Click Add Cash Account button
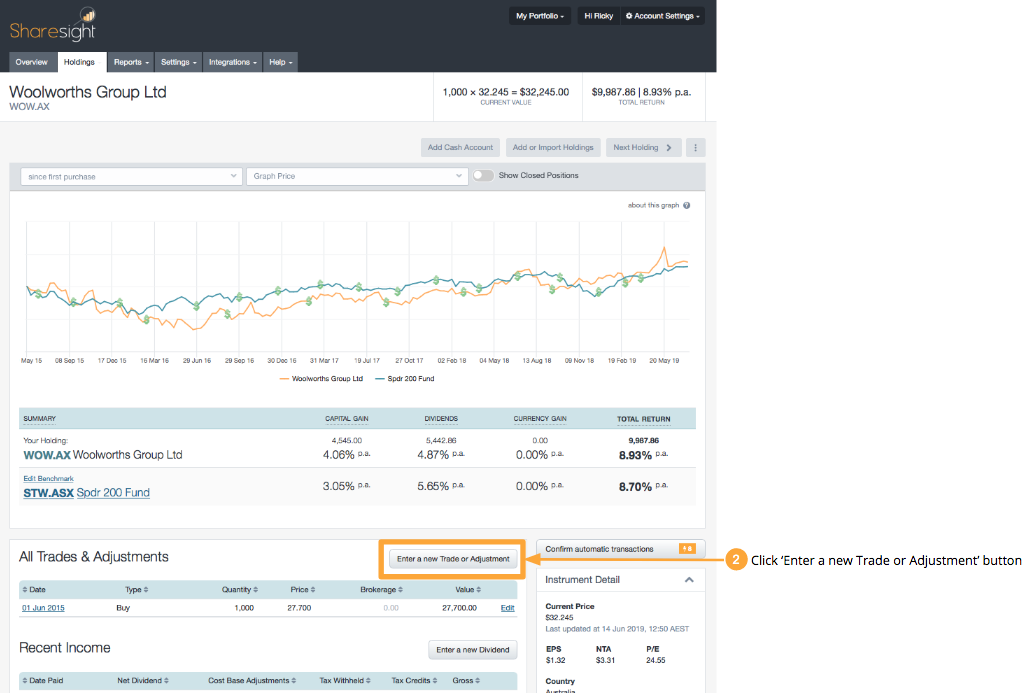The image size is (1028, 697). (460, 148)
